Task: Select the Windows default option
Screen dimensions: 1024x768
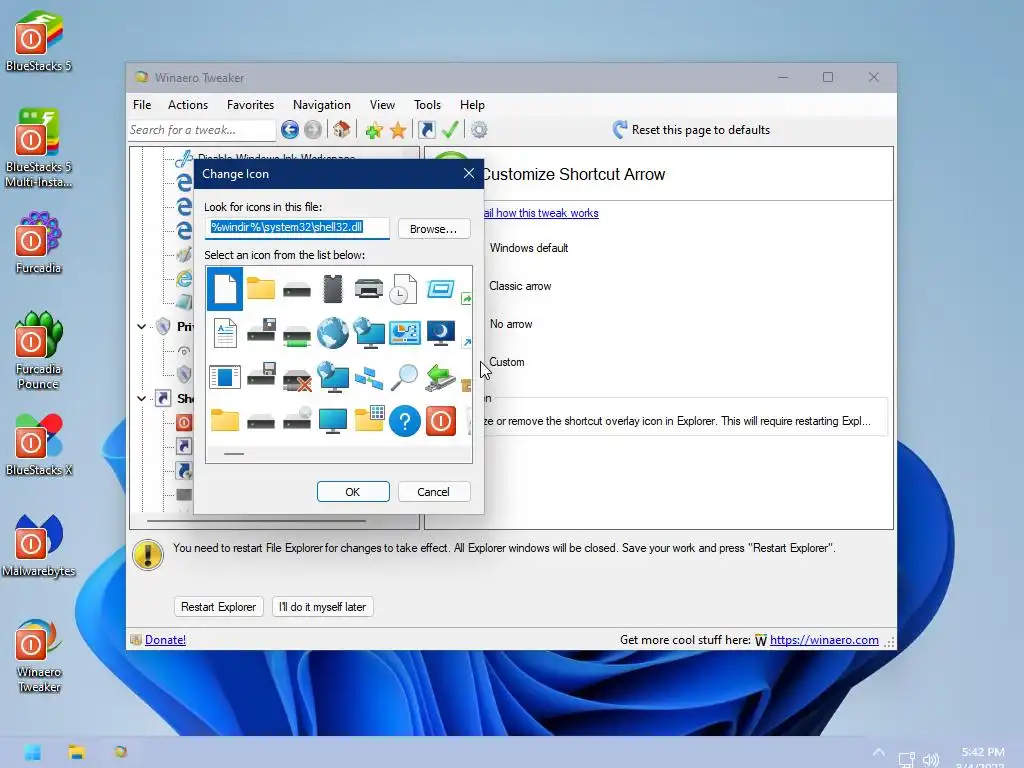Action: 528,248
